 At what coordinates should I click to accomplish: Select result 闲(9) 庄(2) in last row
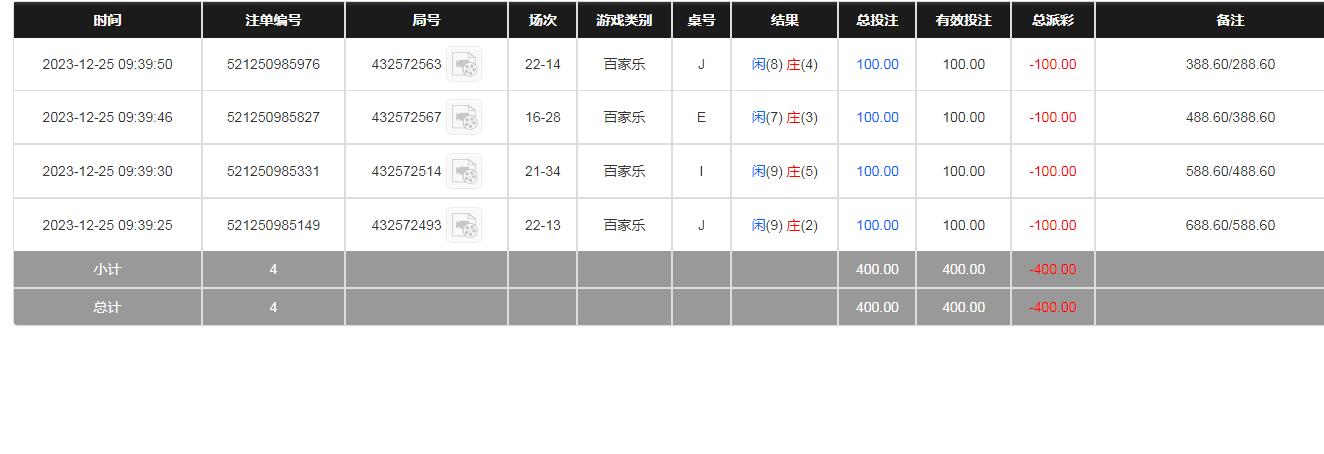pos(784,225)
